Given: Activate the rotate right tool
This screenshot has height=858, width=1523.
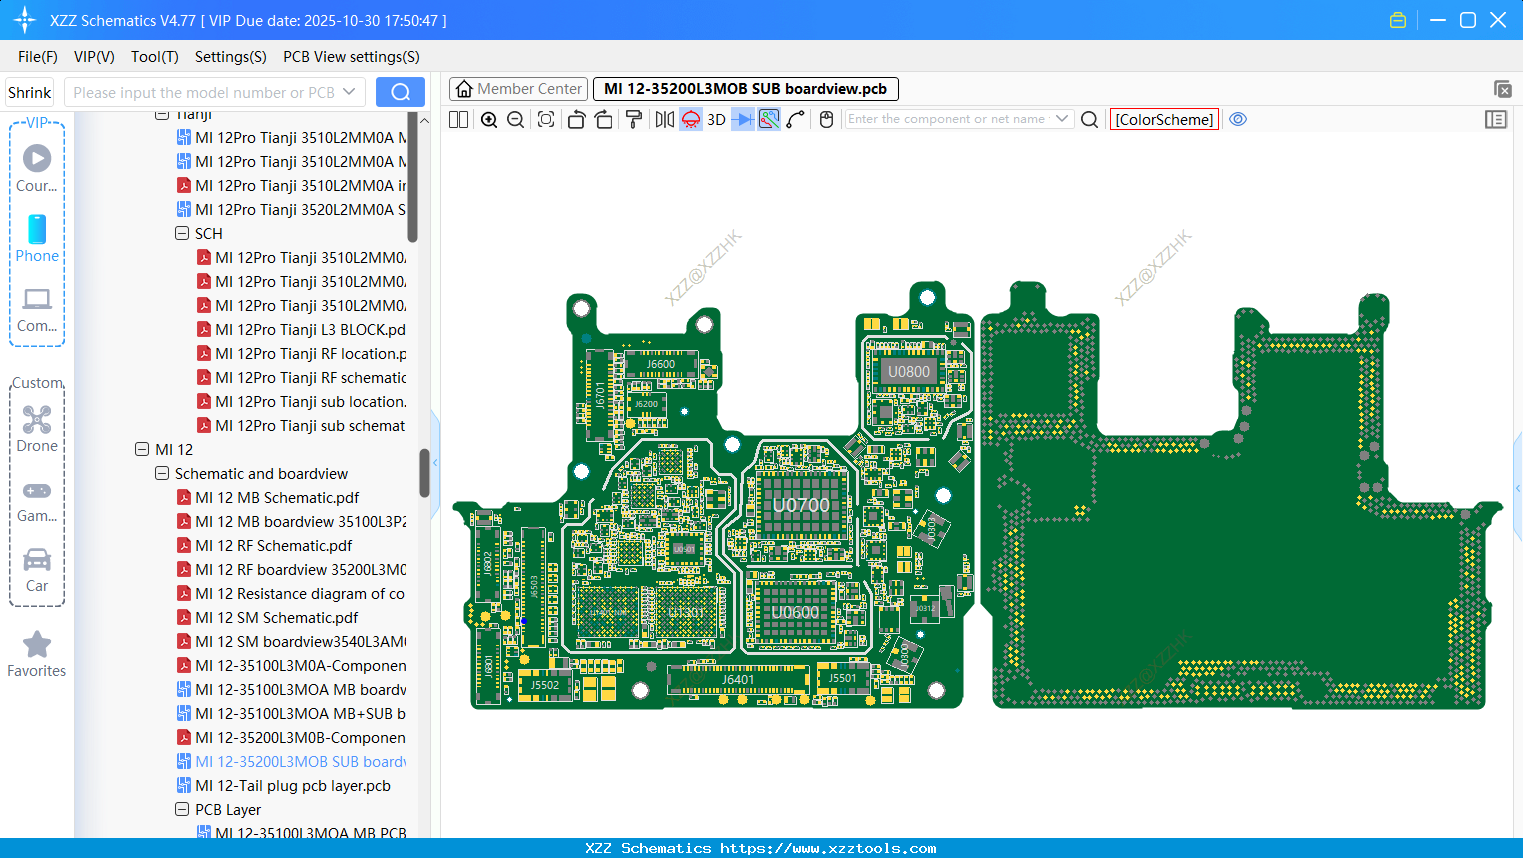Looking at the screenshot, I should click(603, 119).
